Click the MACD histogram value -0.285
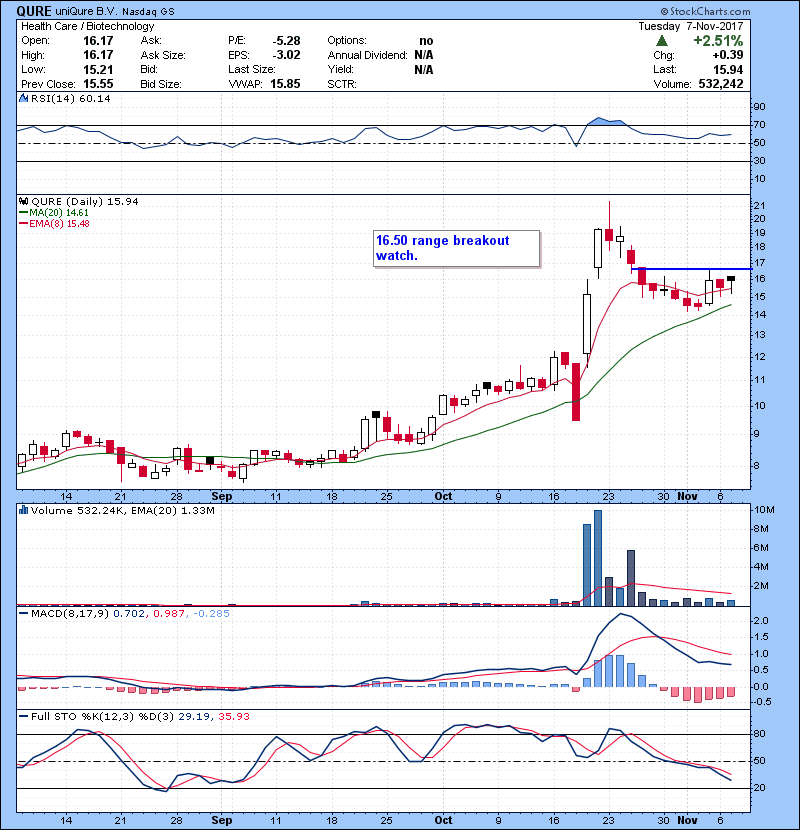Viewport: 800px width, 830px height. (x=212, y=614)
